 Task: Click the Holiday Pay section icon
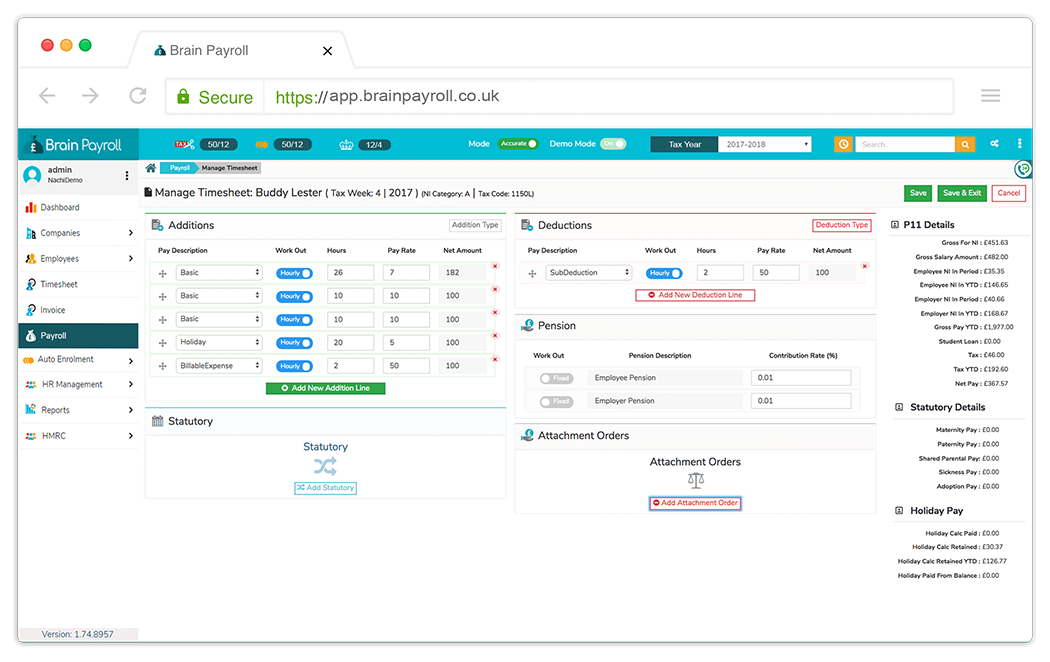click(x=899, y=511)
